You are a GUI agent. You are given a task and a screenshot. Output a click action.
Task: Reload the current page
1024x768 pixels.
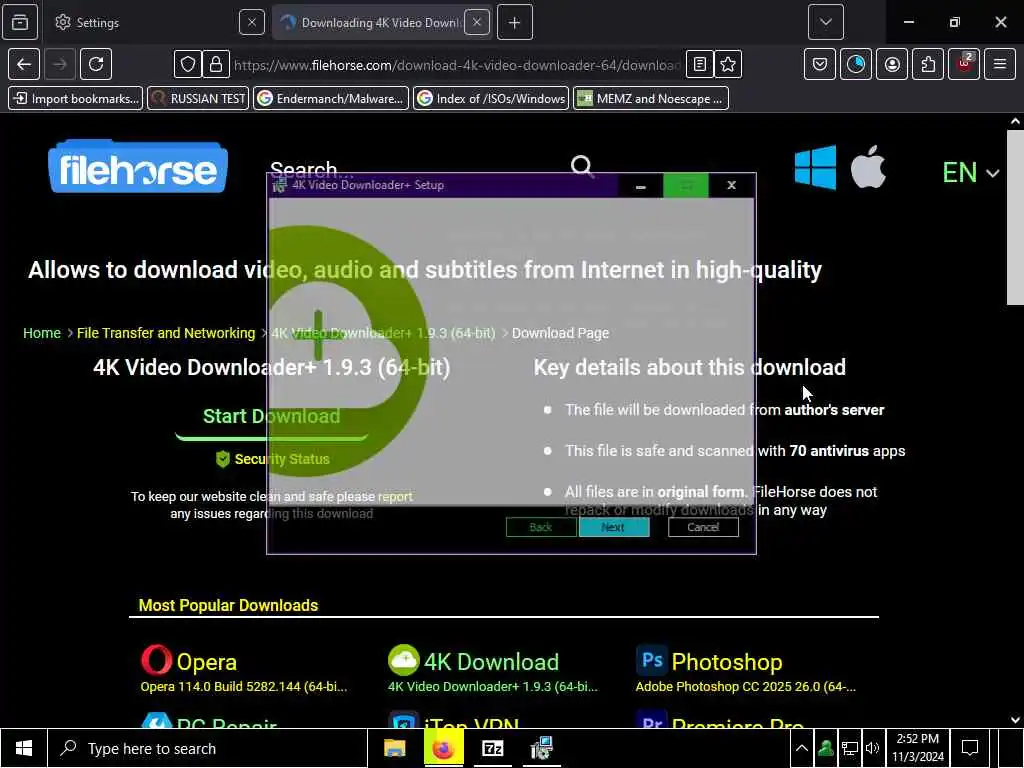96,64
